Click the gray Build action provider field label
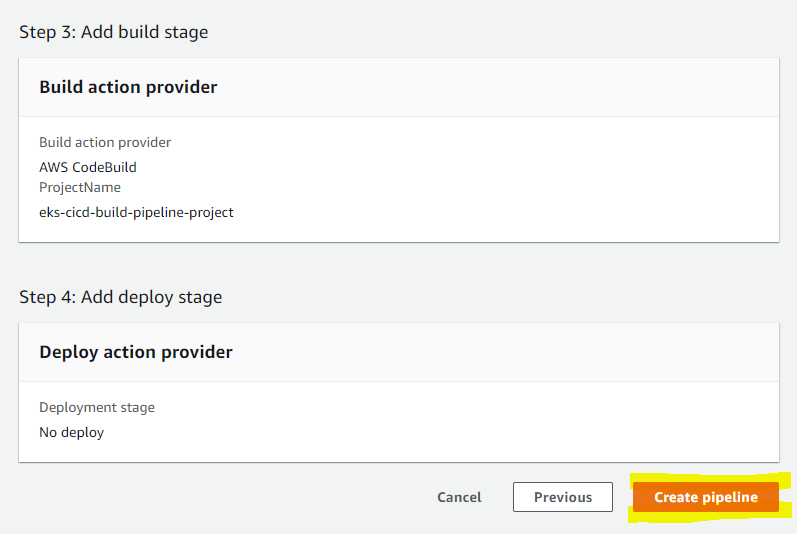This screenshot has width=797, height=534. pyautogui.click(x=105, y=142)
